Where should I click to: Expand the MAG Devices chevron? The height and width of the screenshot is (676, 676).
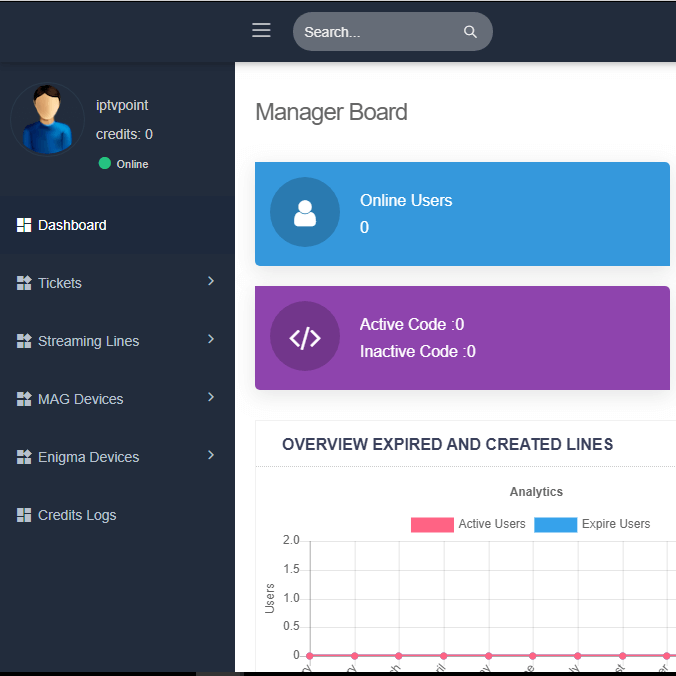(x=211, y=398)
